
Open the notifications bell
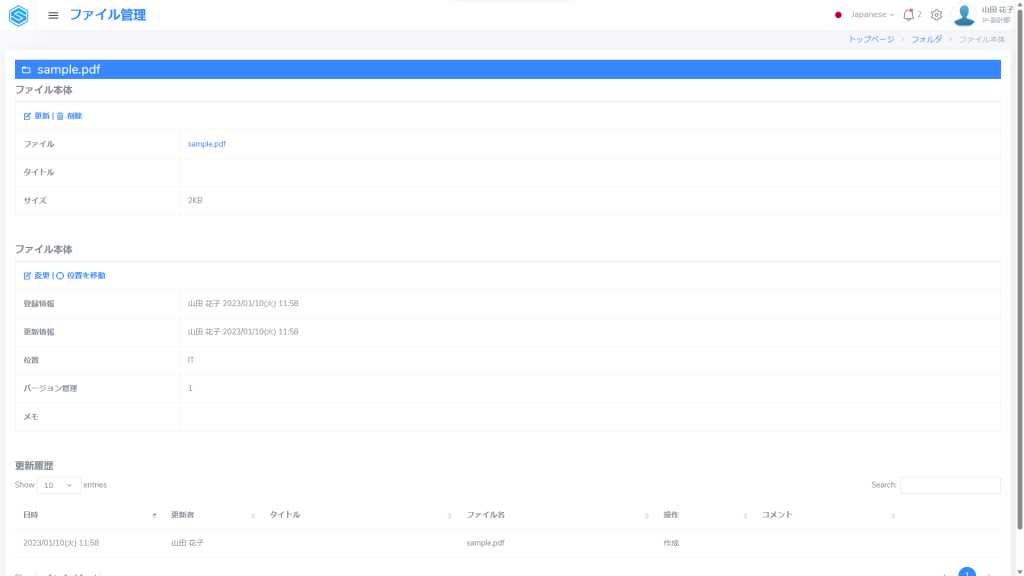pyautogui.click(x=908, y=15)
